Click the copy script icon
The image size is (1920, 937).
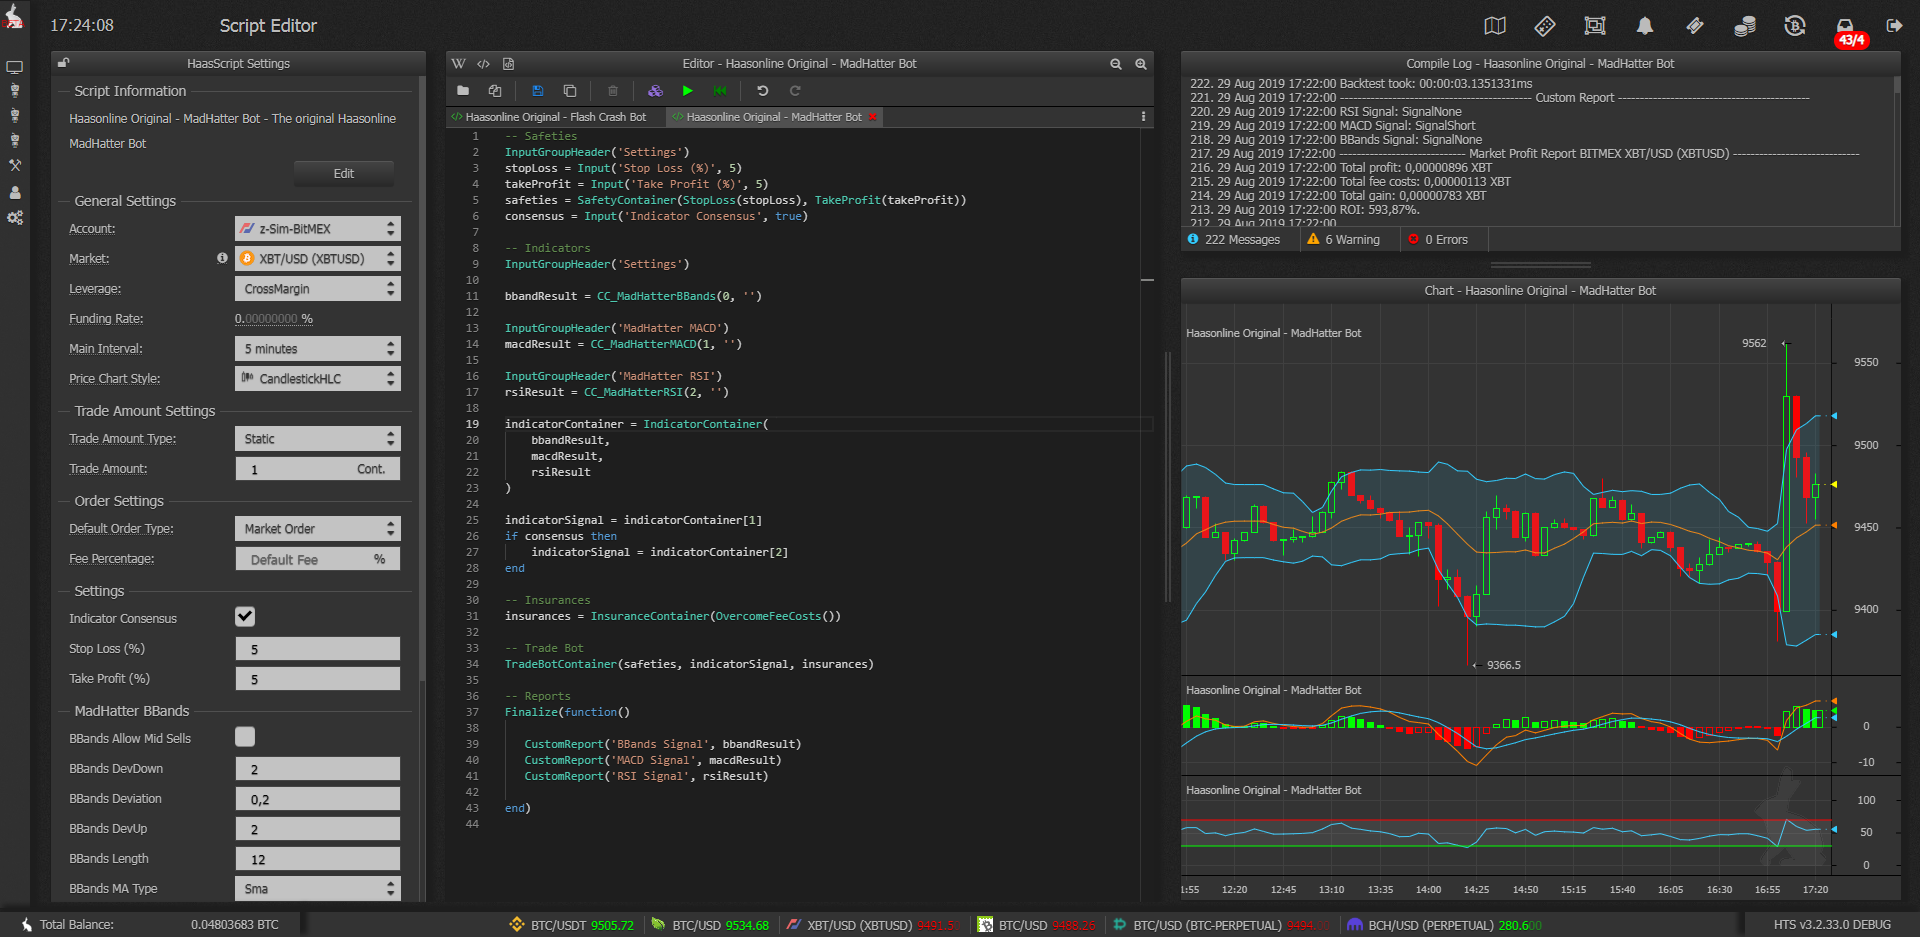(570, 91)
